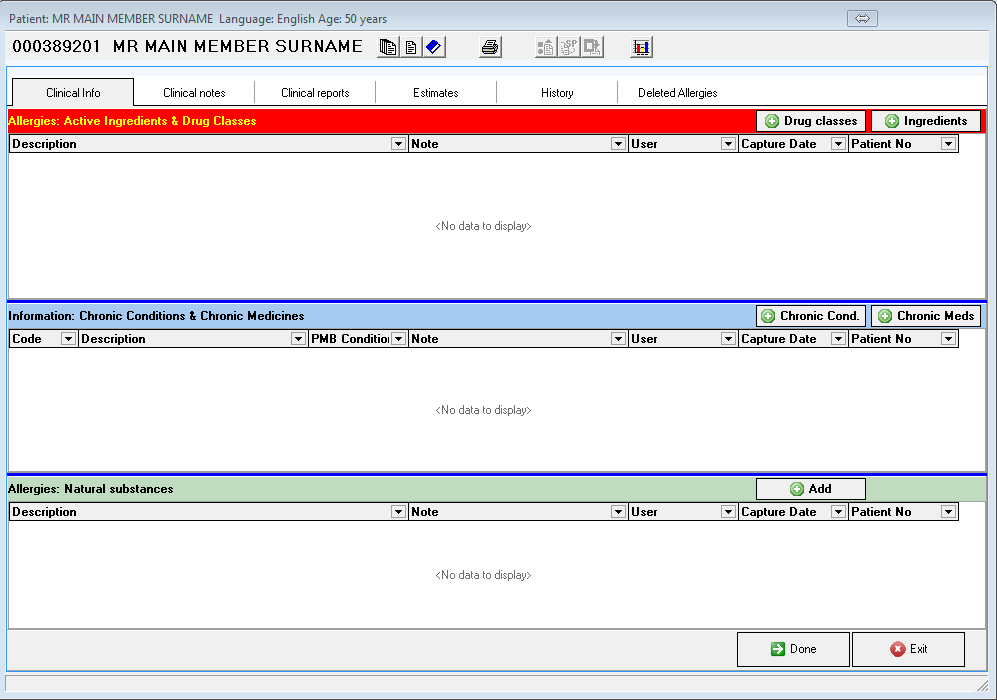
Task: Add a chronic condition with Chronic Cond.
Action: [x=811, y=316]
